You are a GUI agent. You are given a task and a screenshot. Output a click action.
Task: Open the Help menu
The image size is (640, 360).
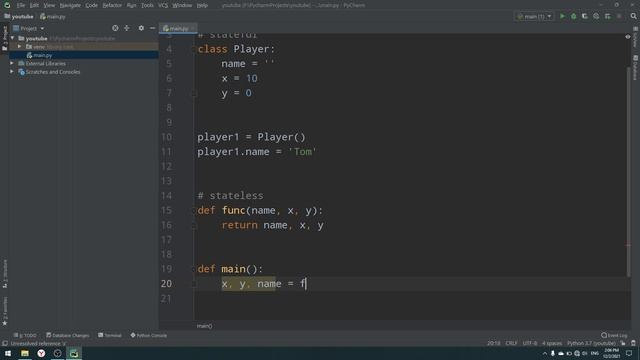[202, 5]
